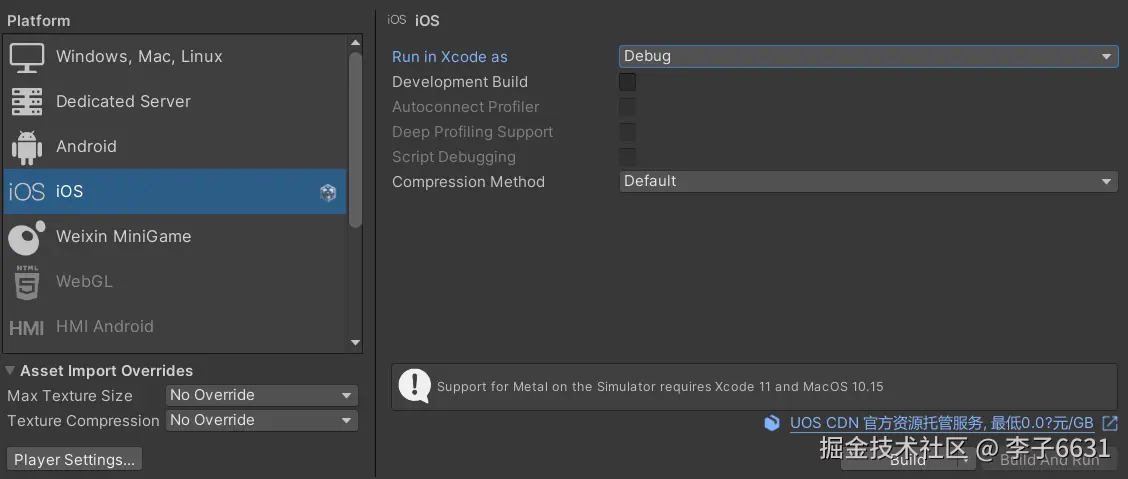Click the Weixin MiniGame platform icon
The width and height of the screenshot is (1128, 479).
point(27,237)
